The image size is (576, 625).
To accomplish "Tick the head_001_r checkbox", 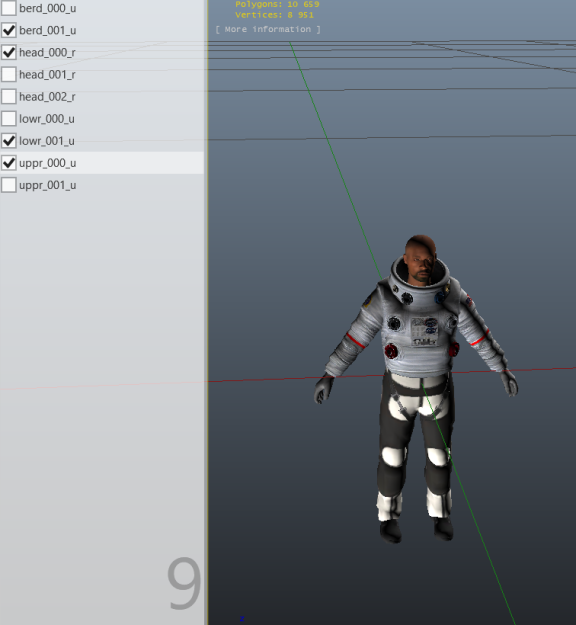I will [9, 75].
